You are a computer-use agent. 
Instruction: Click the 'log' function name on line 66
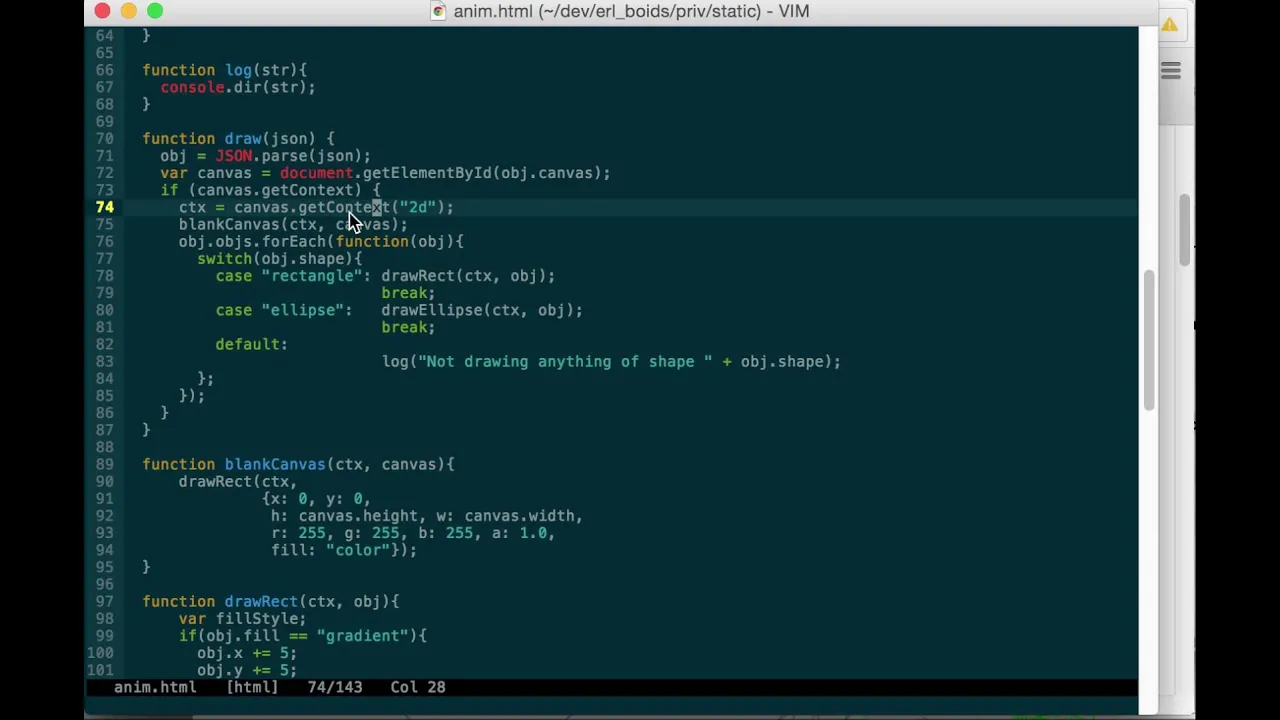coord(238,70)
